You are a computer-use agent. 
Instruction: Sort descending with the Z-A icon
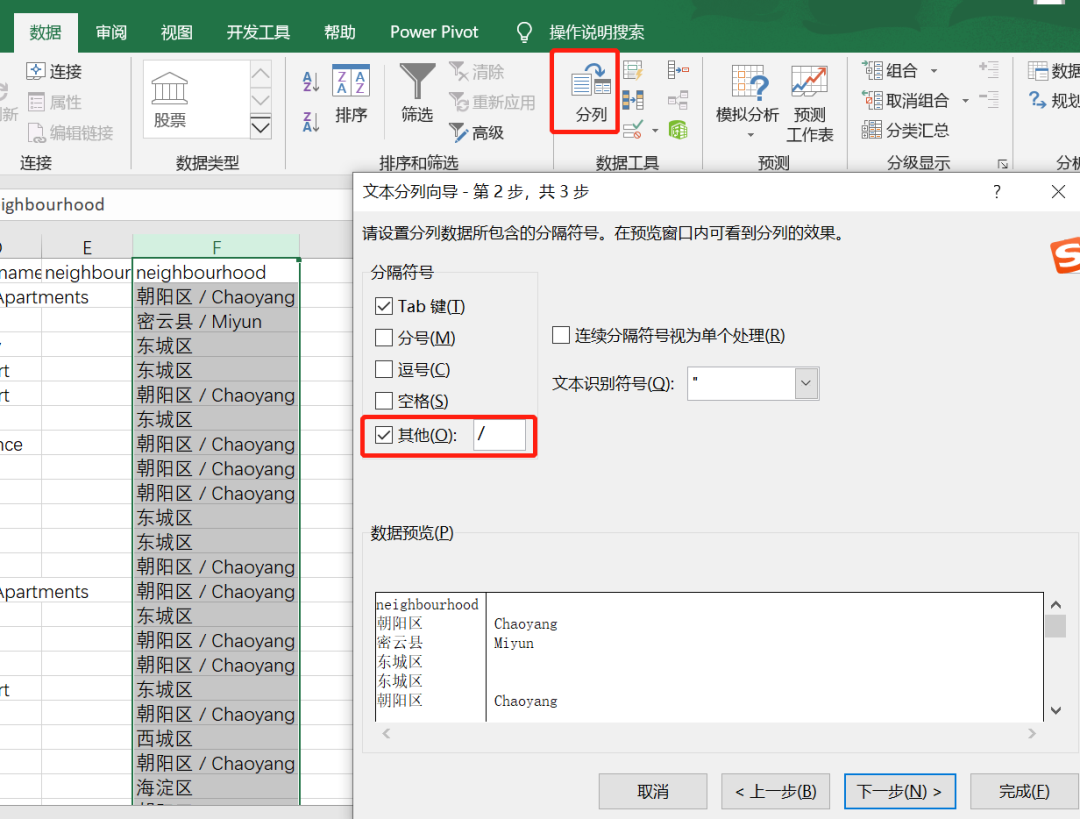pos(311,122)
